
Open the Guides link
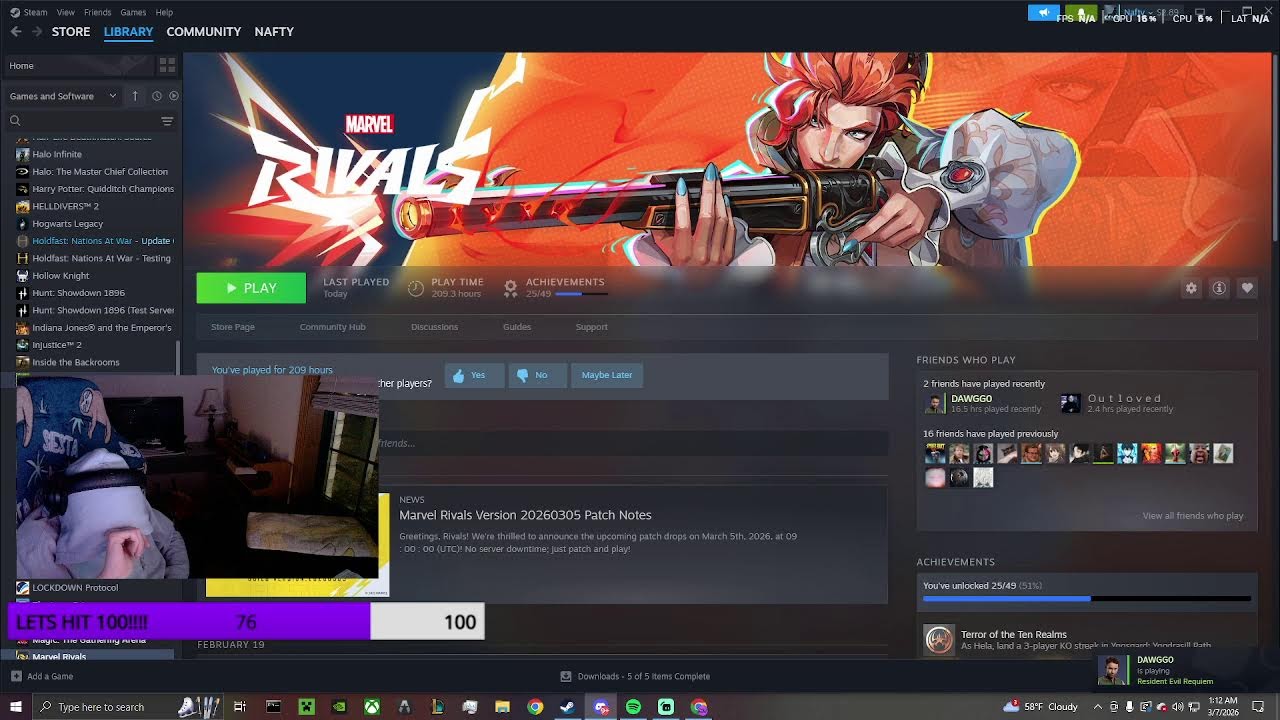pos(517,327)
